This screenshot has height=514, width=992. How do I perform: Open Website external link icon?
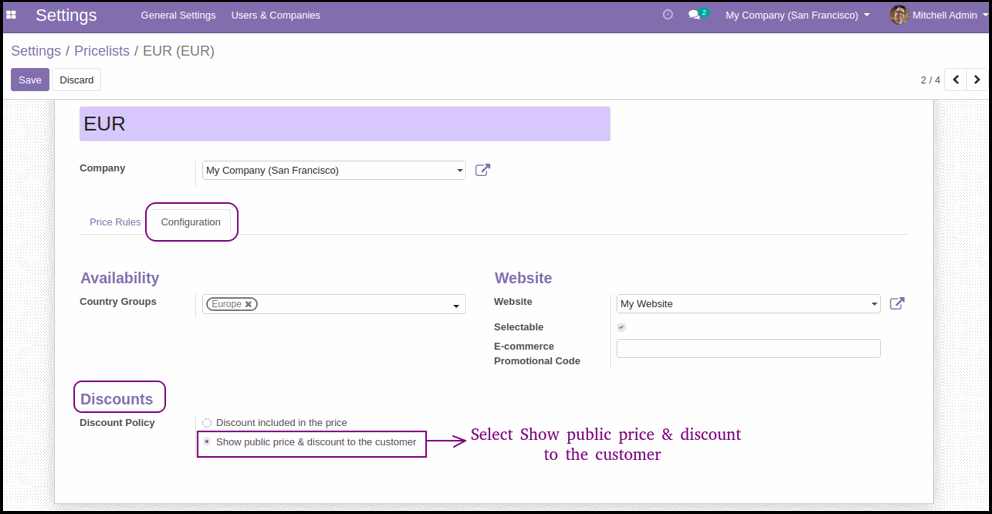pyautogui.click(x=897, y=304)
